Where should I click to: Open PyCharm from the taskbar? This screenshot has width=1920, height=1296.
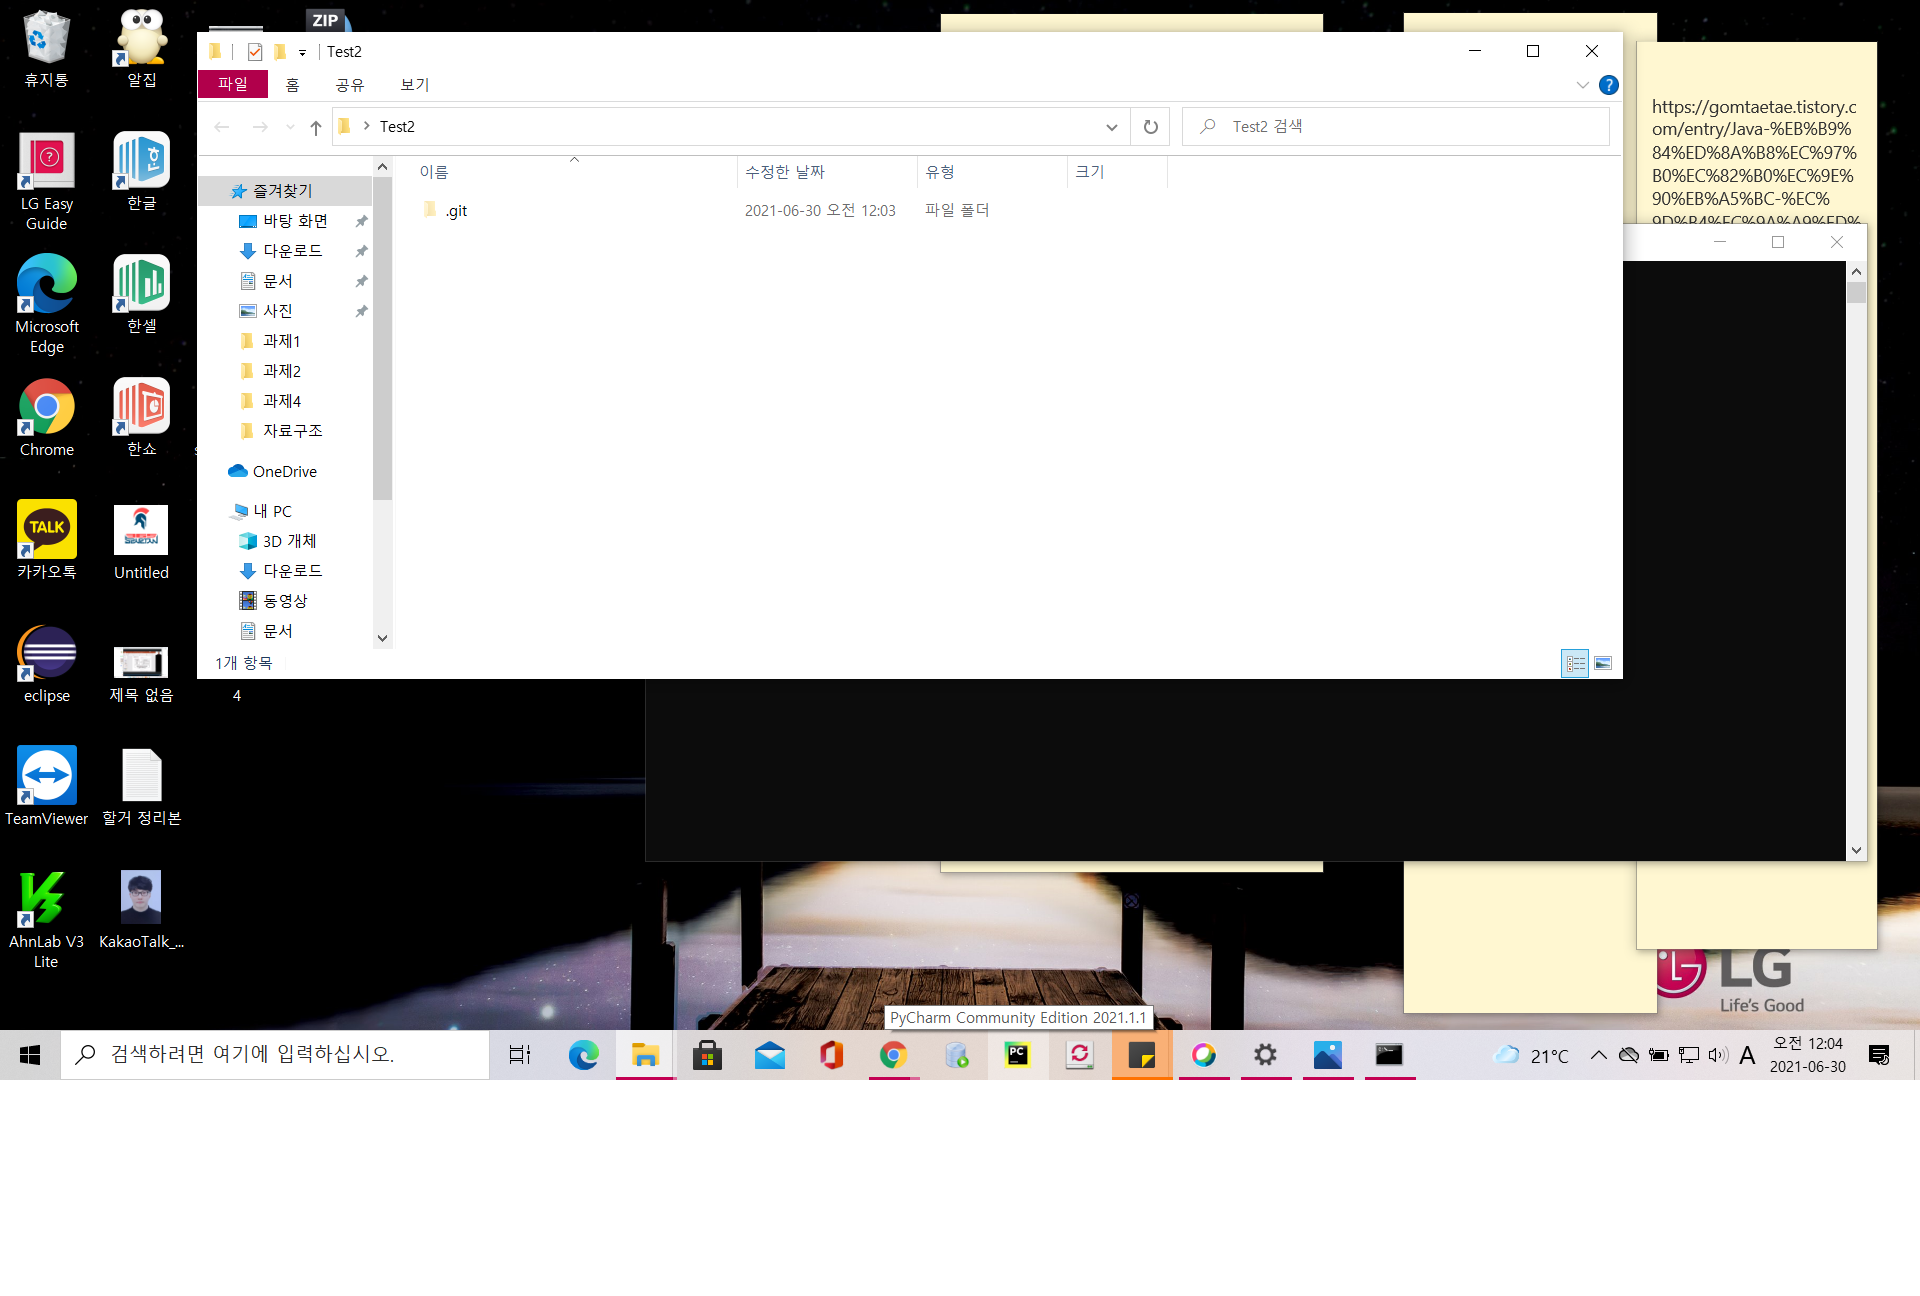[1017, 1055]
